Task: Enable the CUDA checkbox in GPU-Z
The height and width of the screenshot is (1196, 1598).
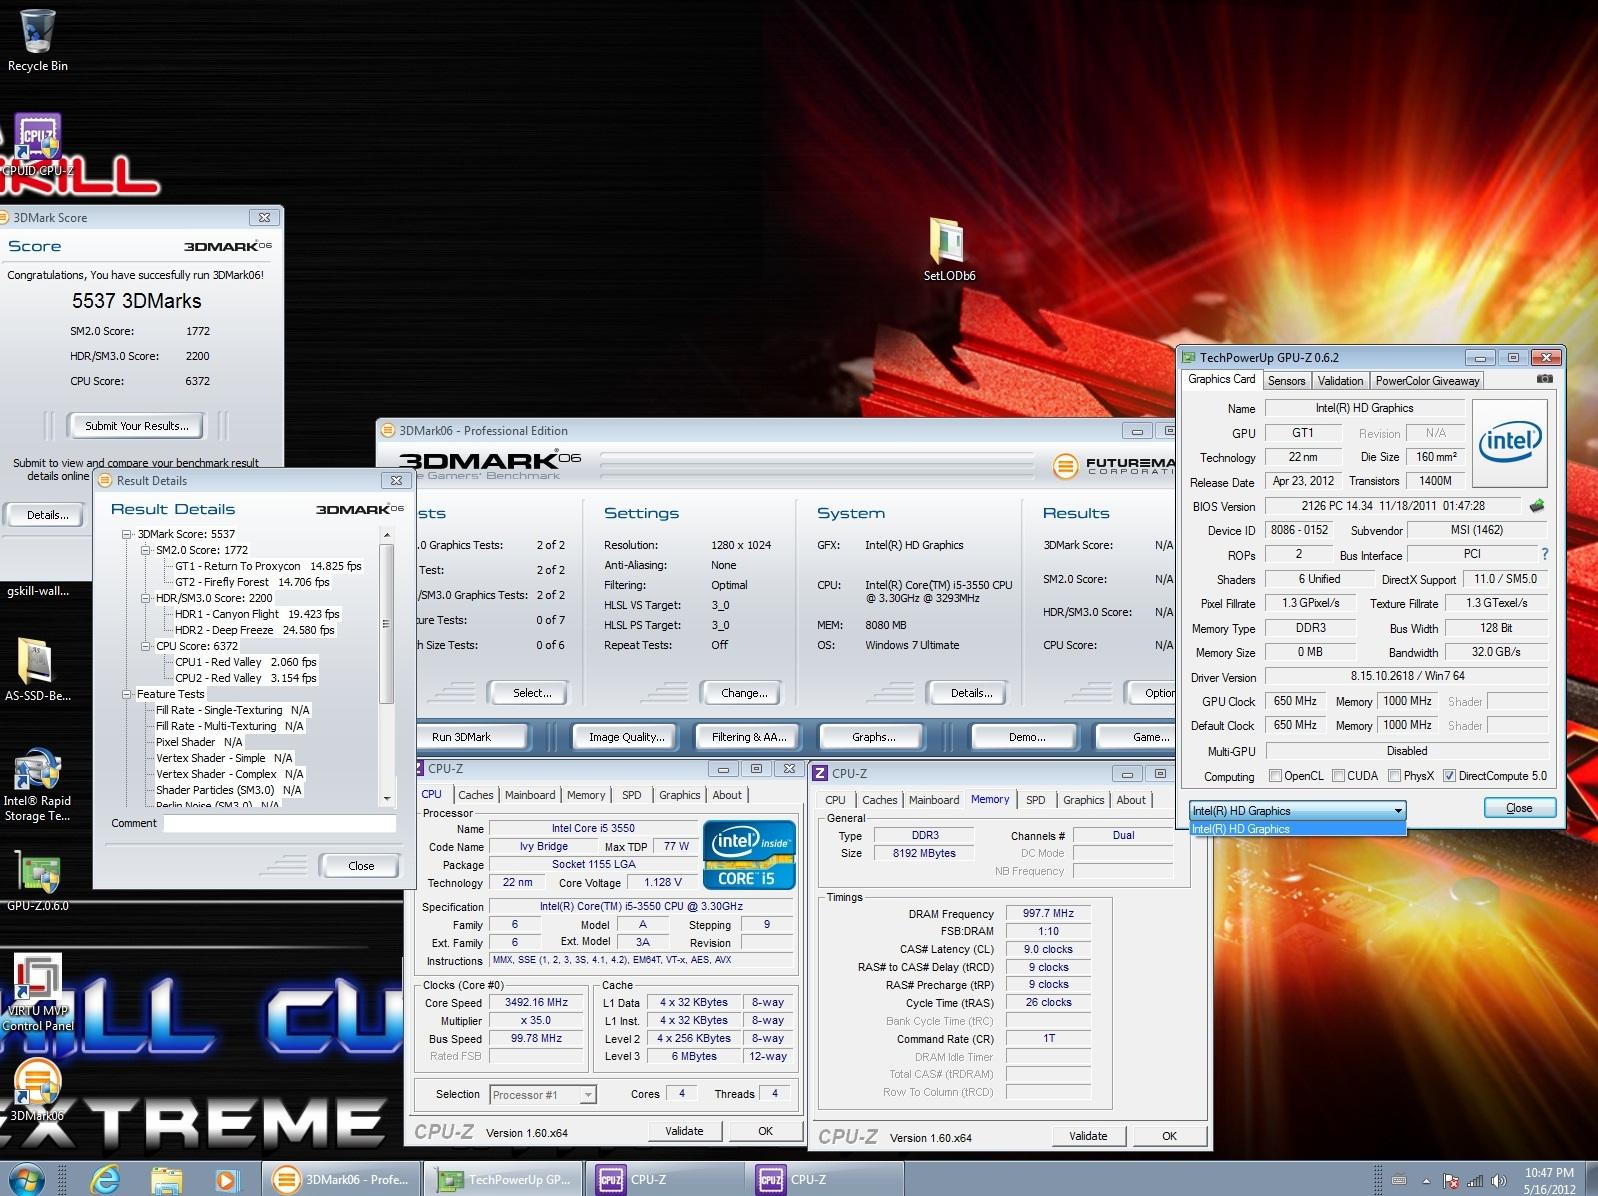Action: tap(1338, 776)
